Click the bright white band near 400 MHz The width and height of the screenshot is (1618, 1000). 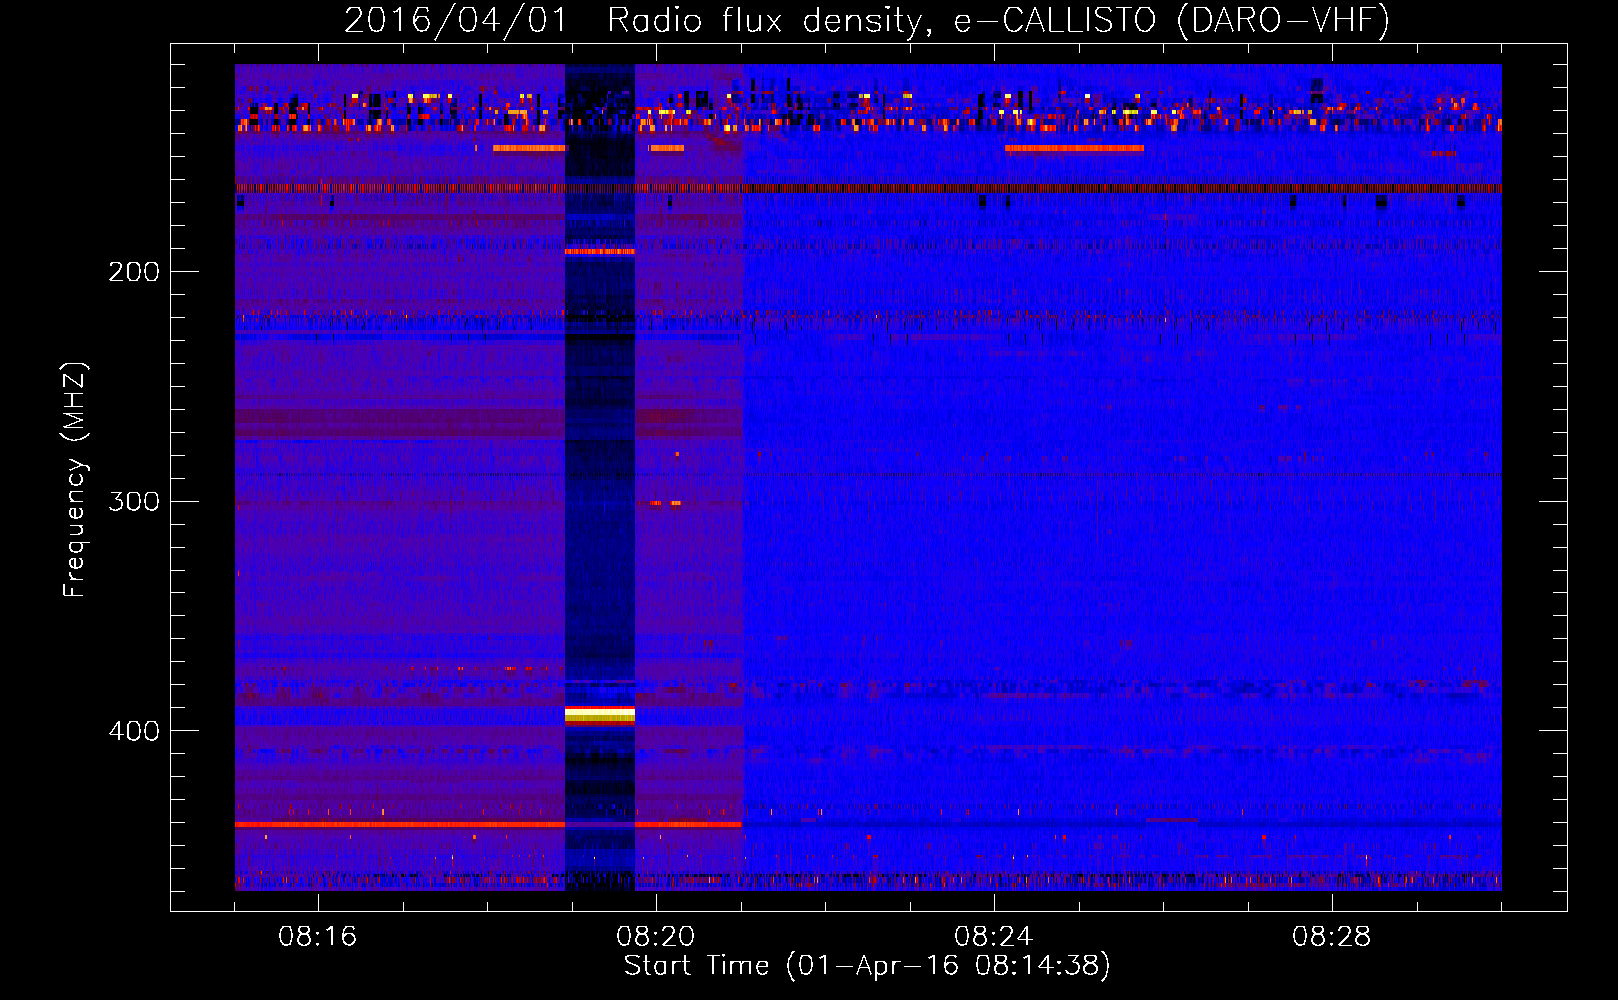coord(600,714)
